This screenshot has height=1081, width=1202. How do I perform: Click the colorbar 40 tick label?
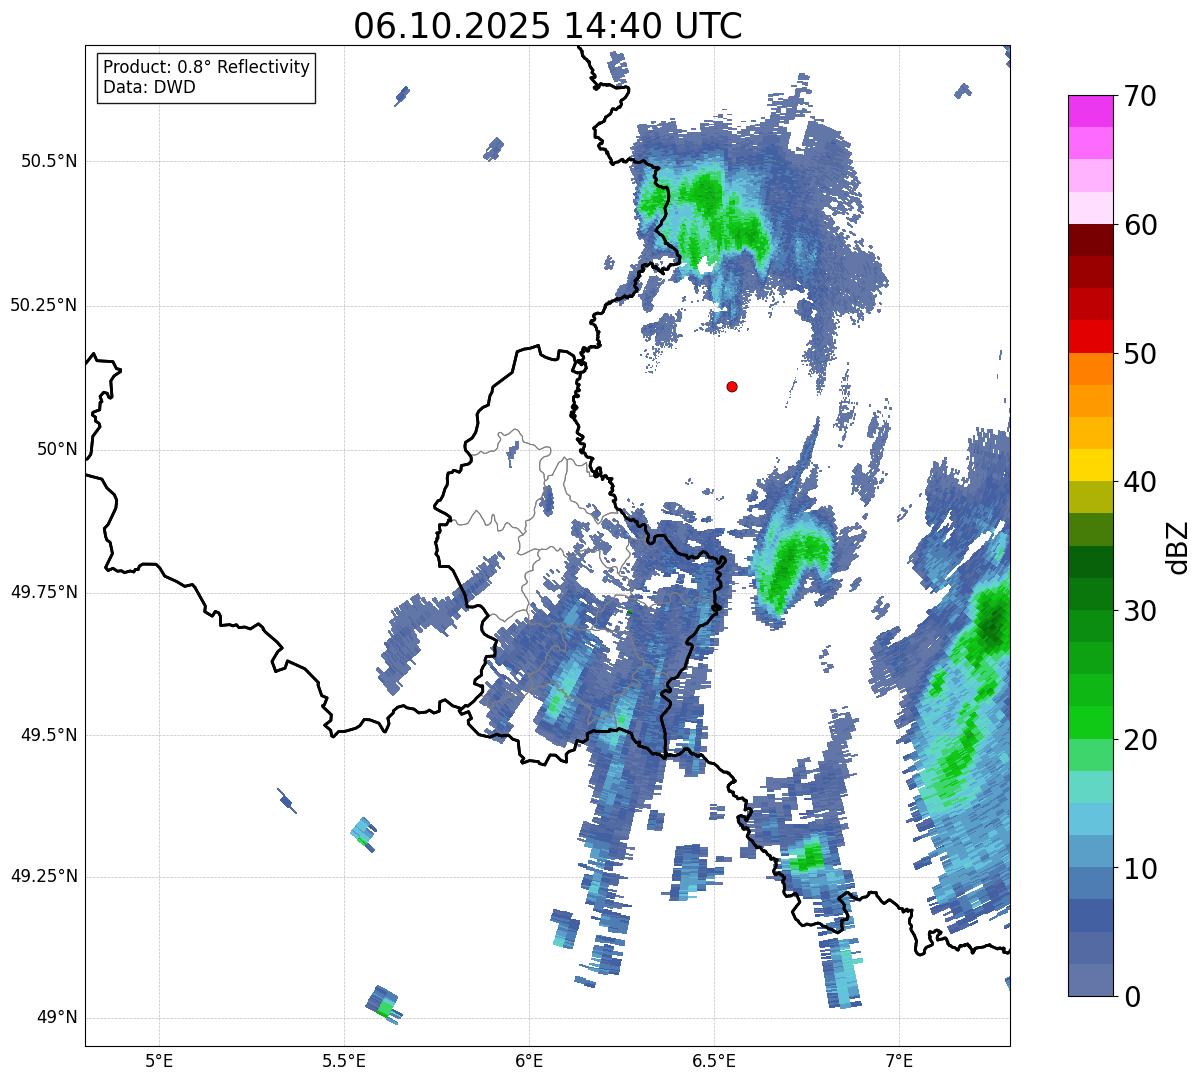(x=1139, y=482)
